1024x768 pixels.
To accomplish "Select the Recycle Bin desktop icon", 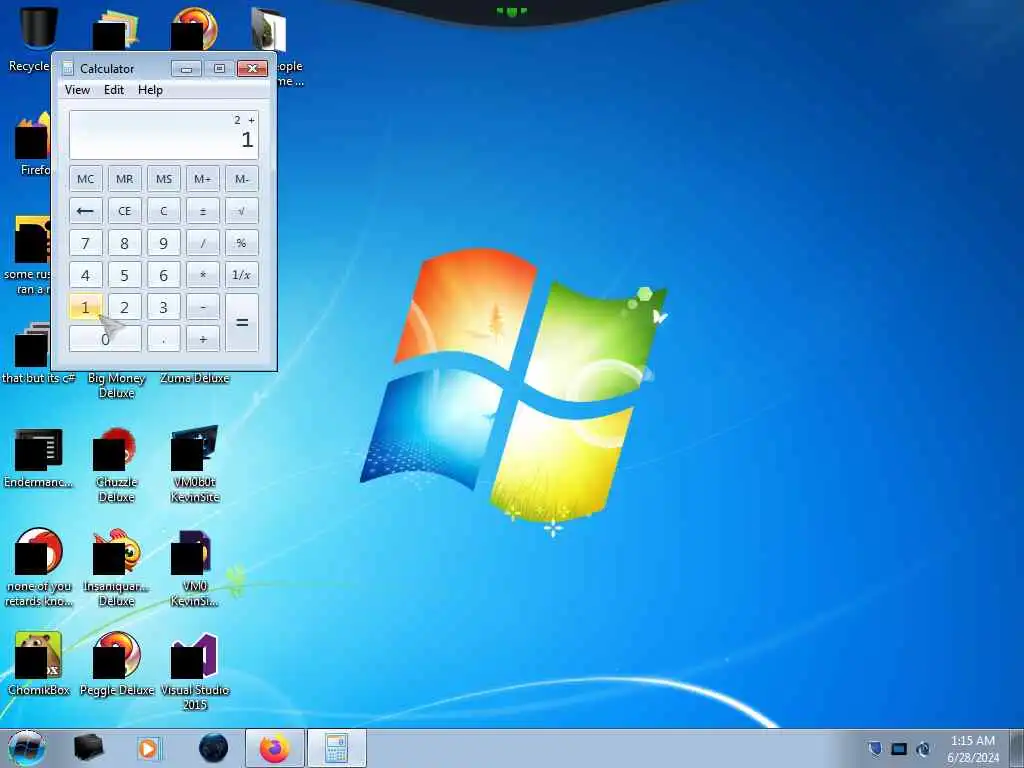I will (30, 39).
